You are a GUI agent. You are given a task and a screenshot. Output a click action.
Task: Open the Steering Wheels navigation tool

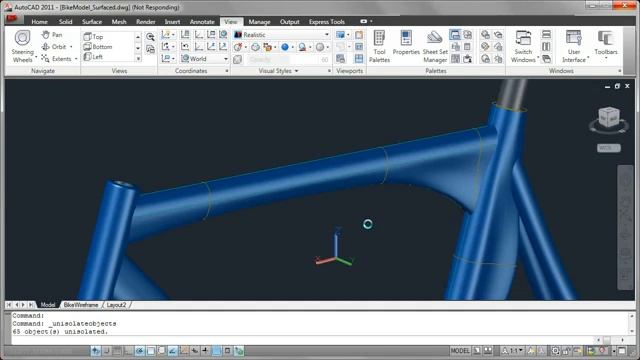22,47
